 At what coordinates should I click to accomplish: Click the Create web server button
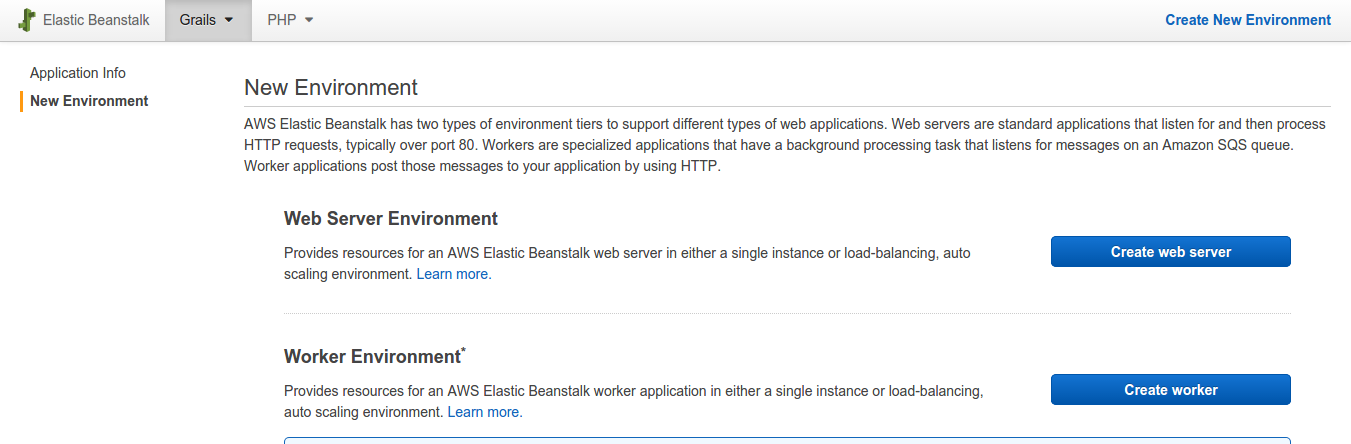[1171, 252]
